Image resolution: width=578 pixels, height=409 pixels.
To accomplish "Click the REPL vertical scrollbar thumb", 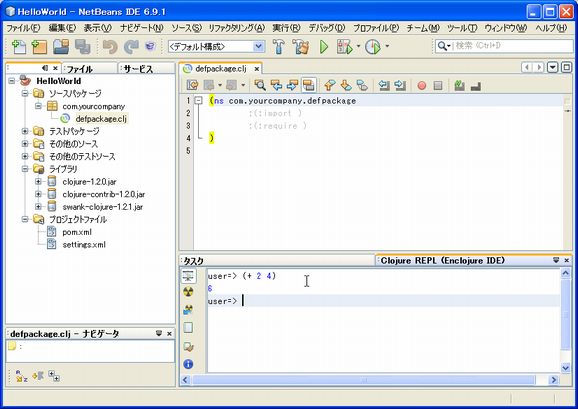I will 565,315.
